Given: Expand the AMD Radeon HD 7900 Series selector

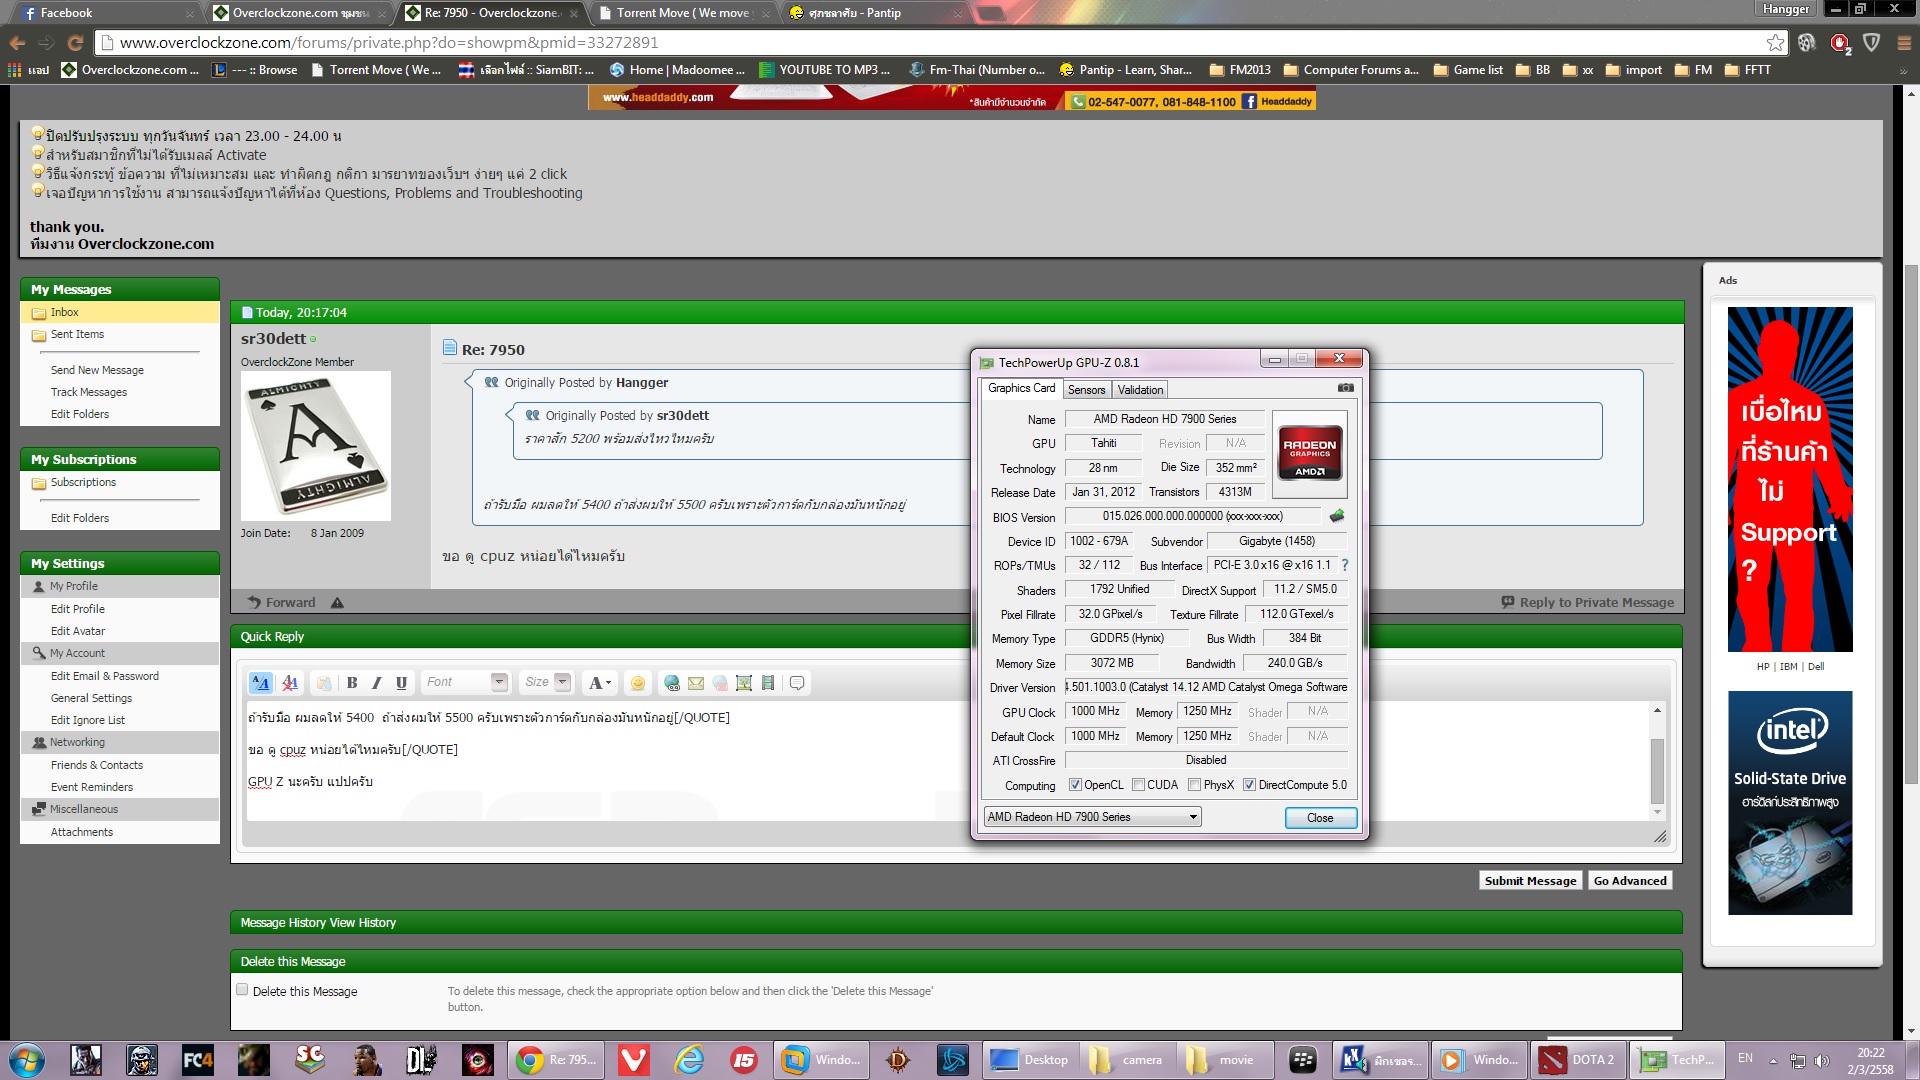Looking at the screenshot, I should coord(1192,817).
